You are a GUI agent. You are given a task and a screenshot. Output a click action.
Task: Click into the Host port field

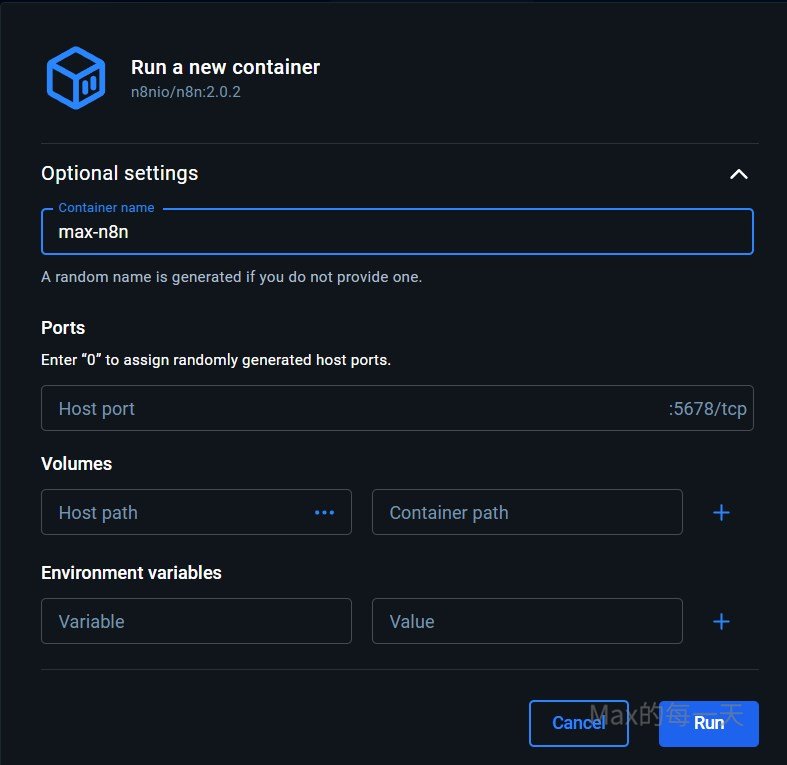pos(350,408)
